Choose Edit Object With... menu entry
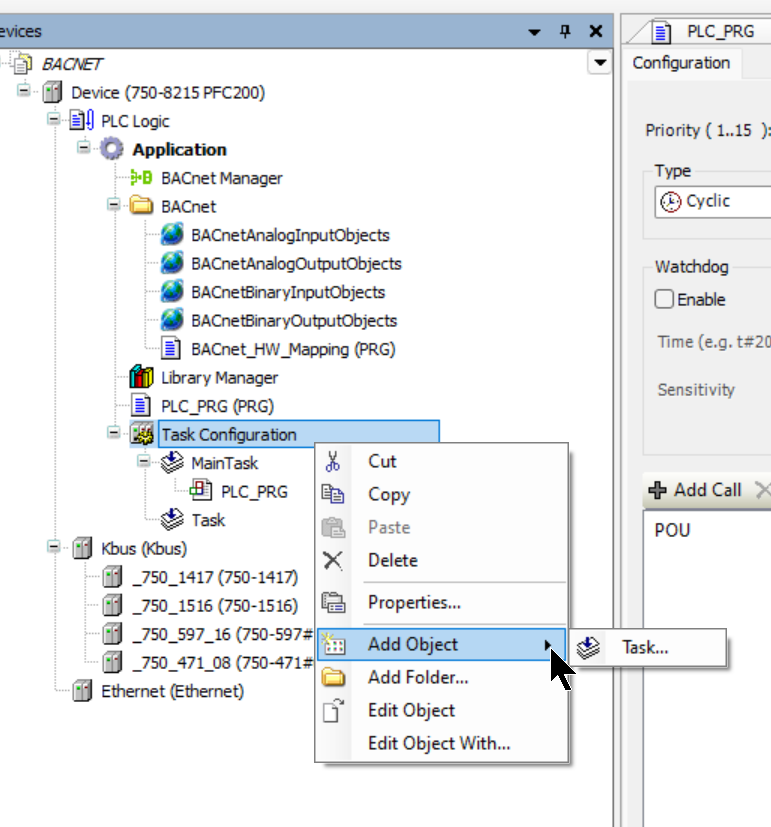 click(x=442, y=743)
